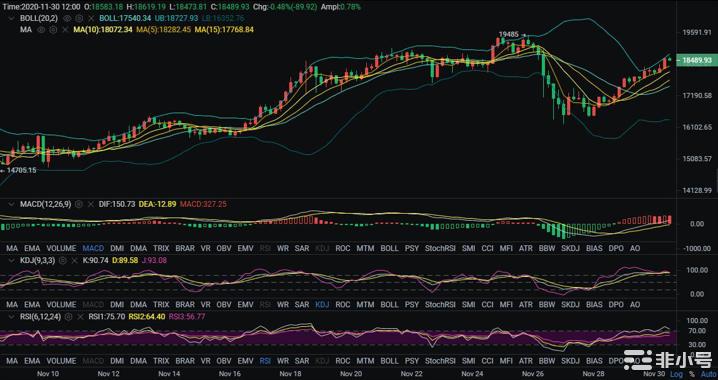Select DMI tab under the RSI pane
The image size is (718, 380).
[117, 361]
